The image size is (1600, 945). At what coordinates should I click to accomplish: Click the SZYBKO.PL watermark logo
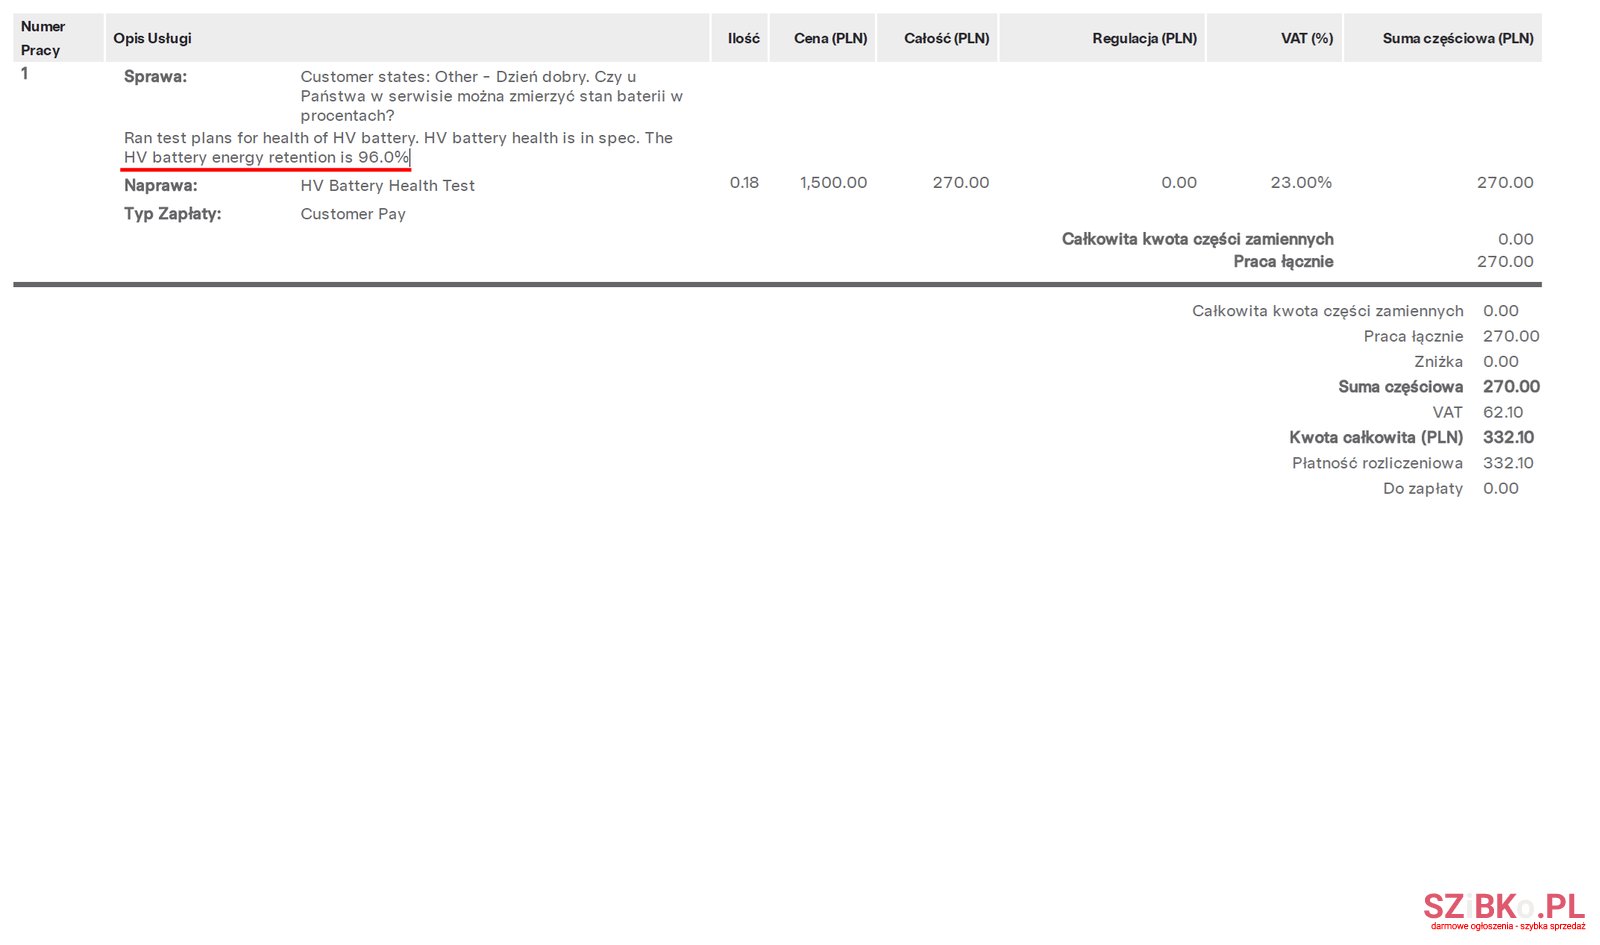click(1503, 909)
